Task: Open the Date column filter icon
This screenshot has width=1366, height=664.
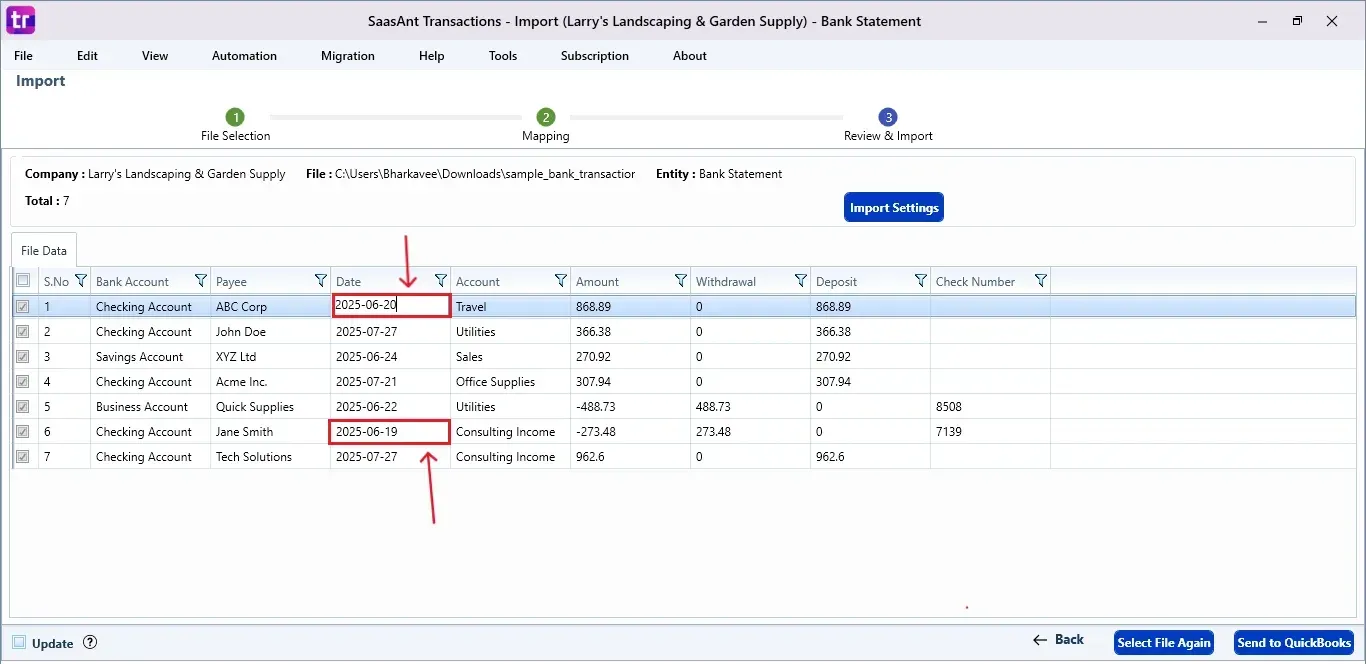Action: click(440, 281)
